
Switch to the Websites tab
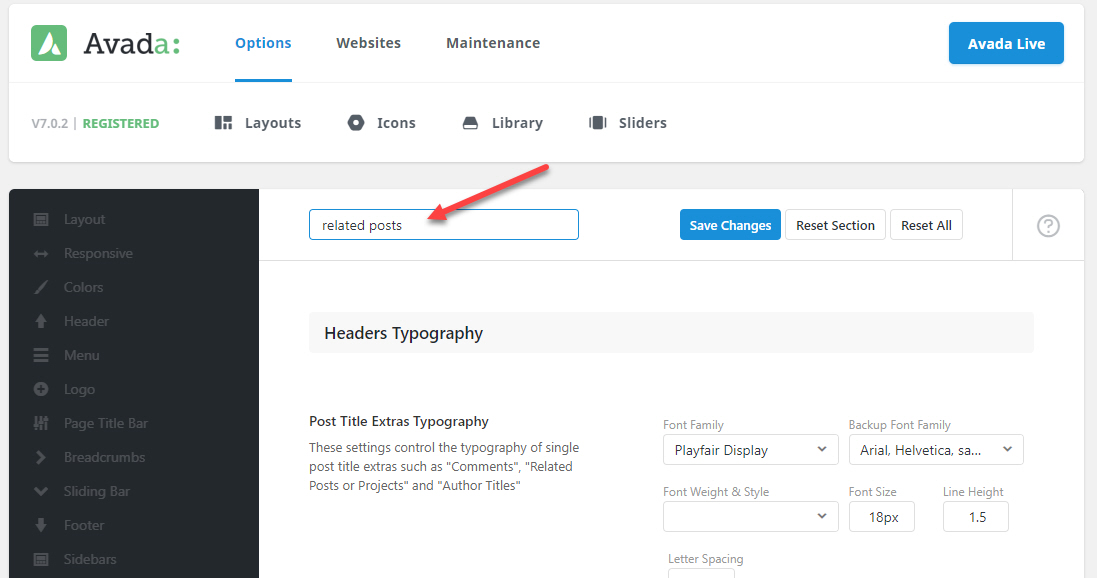point(369,43)
